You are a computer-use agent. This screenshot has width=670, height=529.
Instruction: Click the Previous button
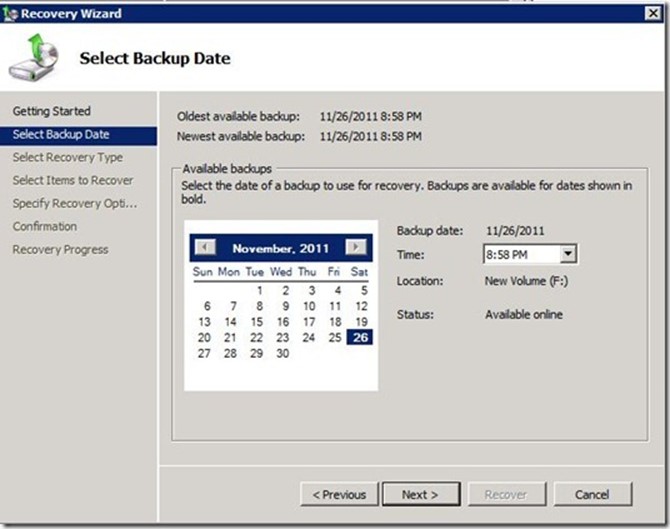click(x=339, y=494)
